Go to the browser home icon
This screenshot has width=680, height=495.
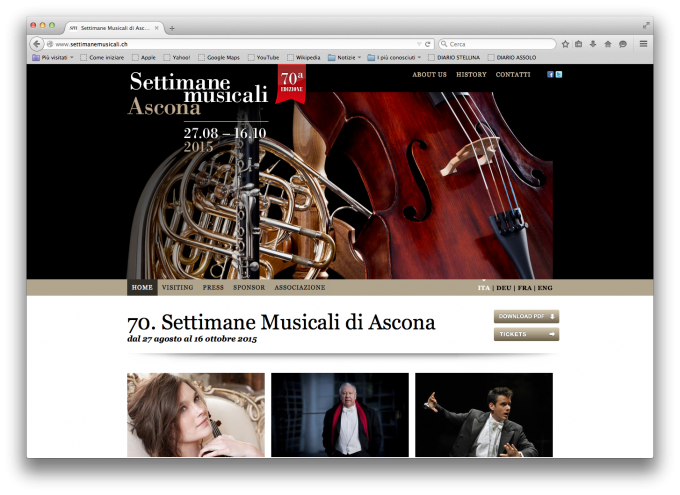coord(608,44)
